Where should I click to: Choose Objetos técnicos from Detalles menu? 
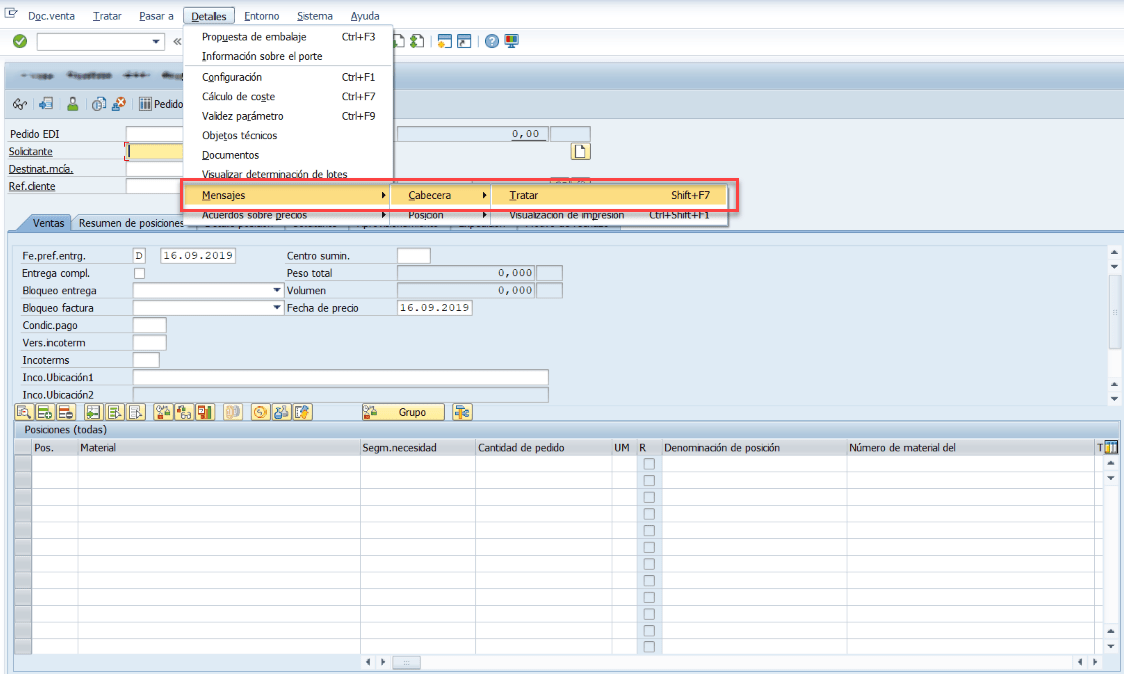(x=288, y=136)
